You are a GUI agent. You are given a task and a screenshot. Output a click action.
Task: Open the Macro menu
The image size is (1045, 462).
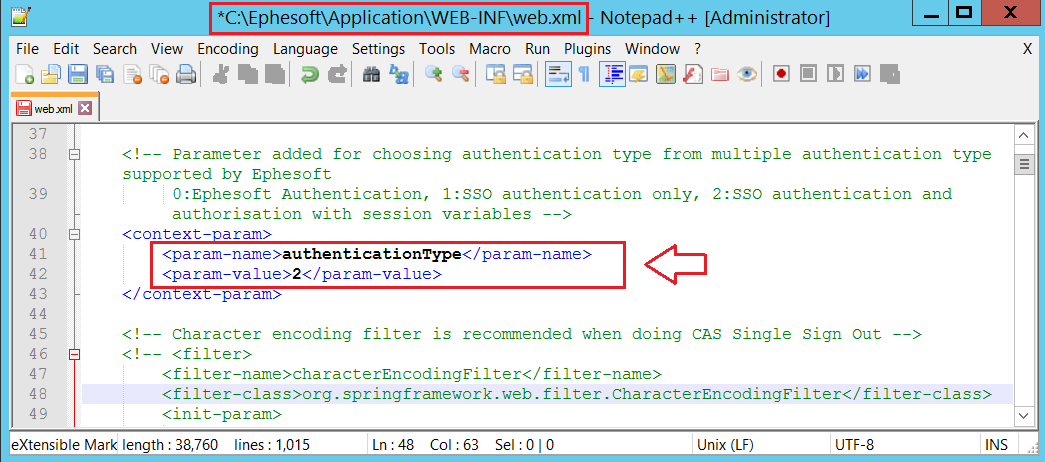490,49
